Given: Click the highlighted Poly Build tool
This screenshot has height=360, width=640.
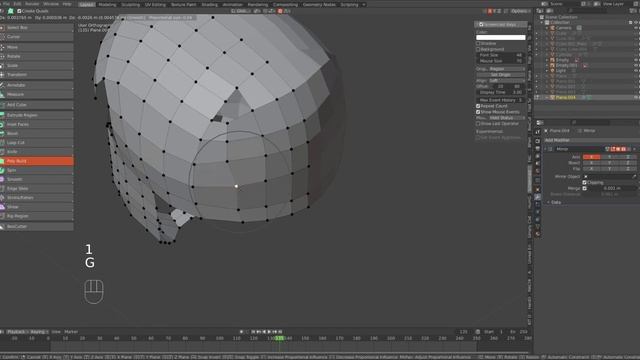Looking at the screenshot, I should click(37, 161).
